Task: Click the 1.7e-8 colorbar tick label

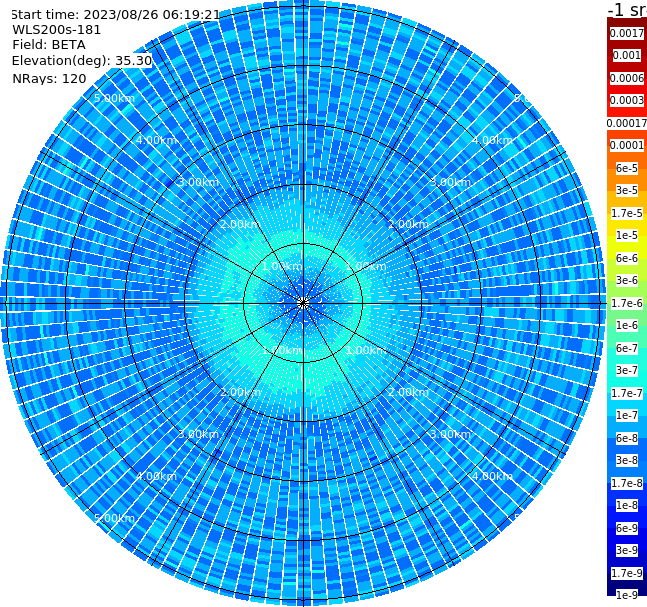Action: pos(627,483)
